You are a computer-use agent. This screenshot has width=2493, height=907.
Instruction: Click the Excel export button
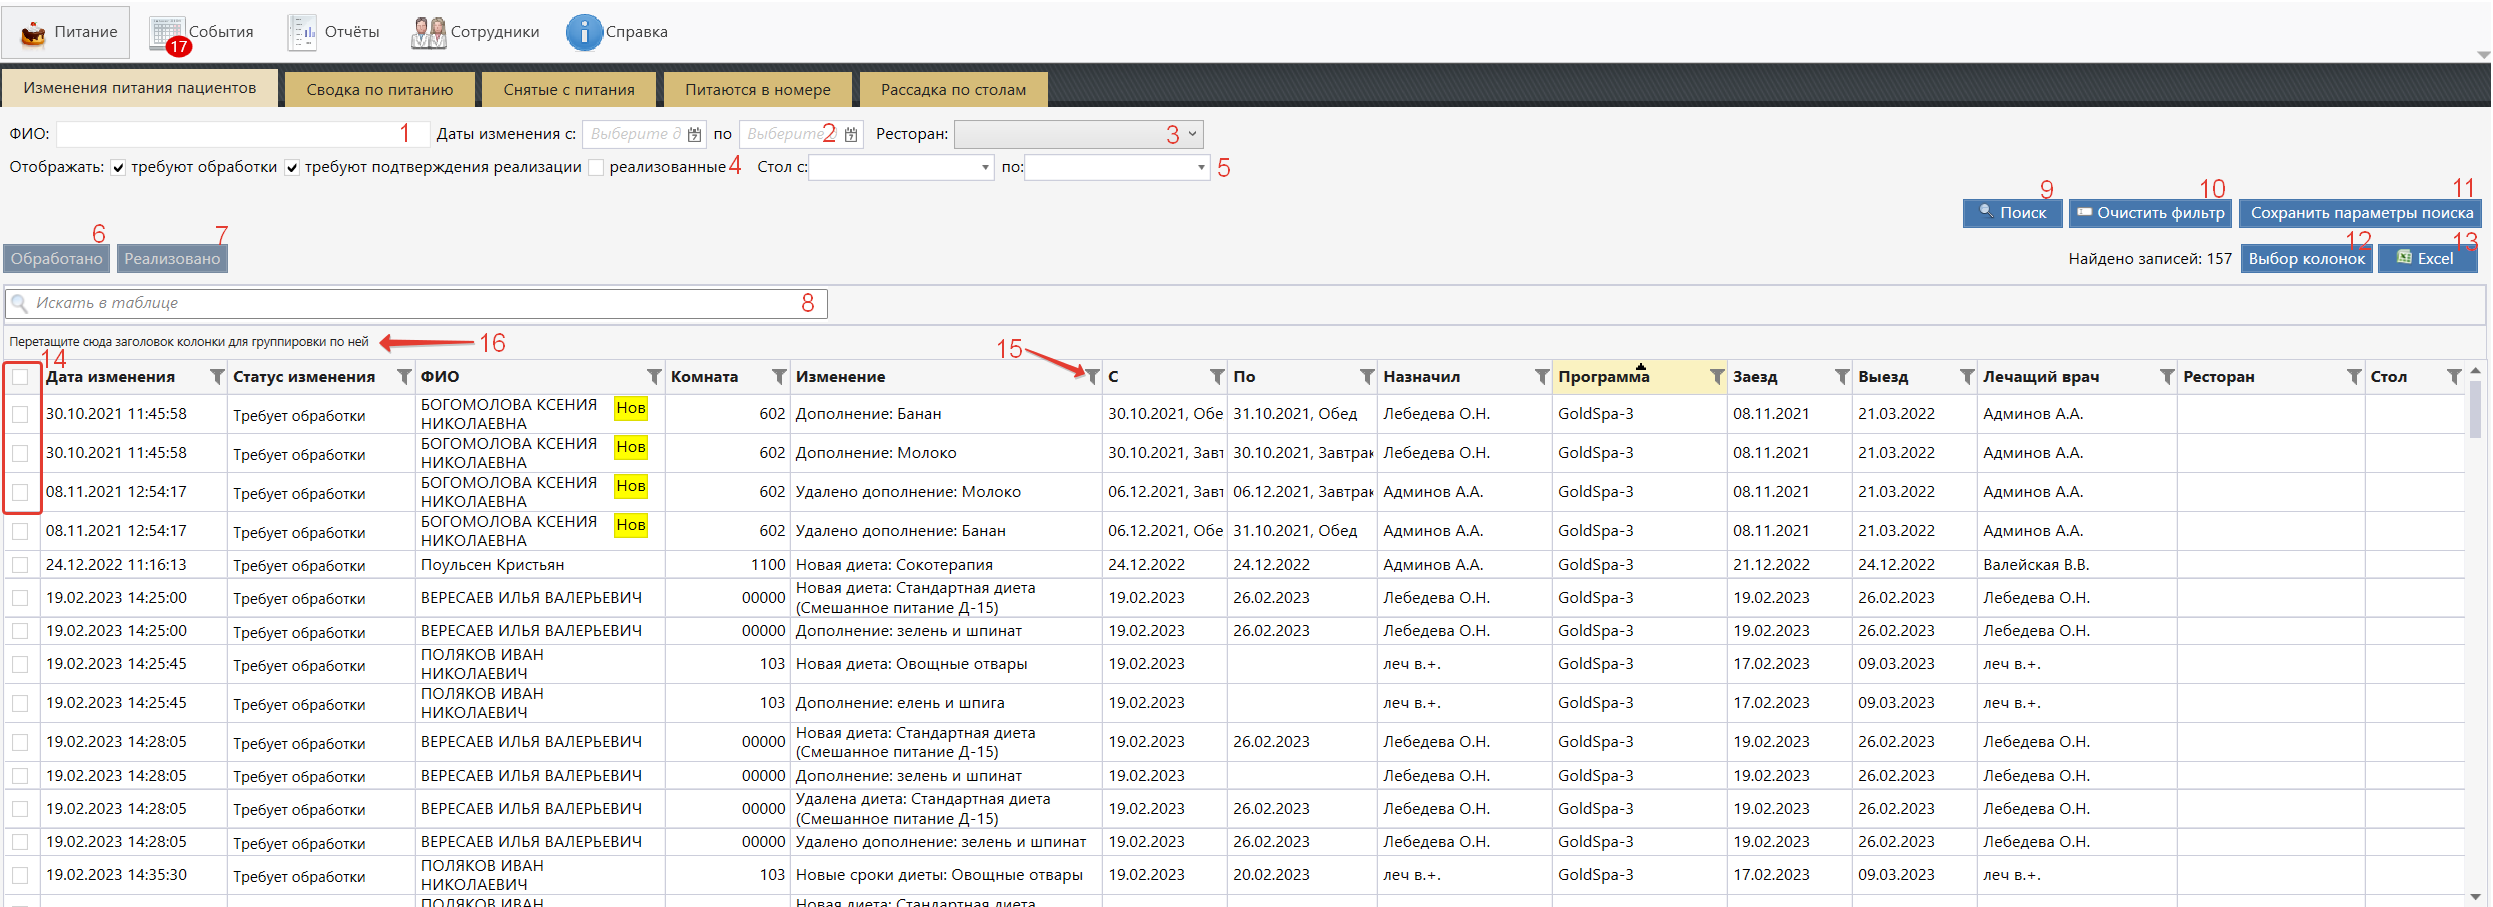click(x=2426, y=259)
